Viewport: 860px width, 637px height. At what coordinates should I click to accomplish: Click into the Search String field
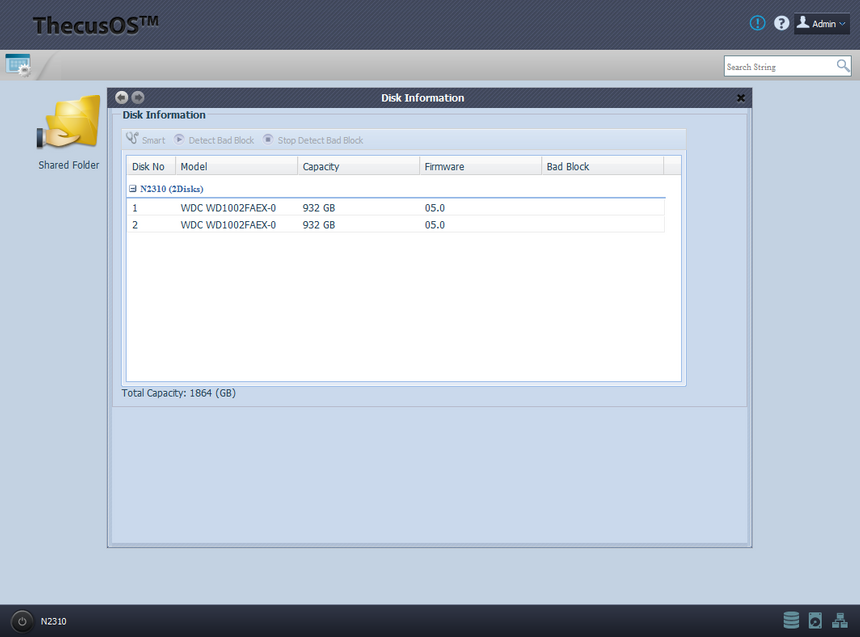(778, 66)
